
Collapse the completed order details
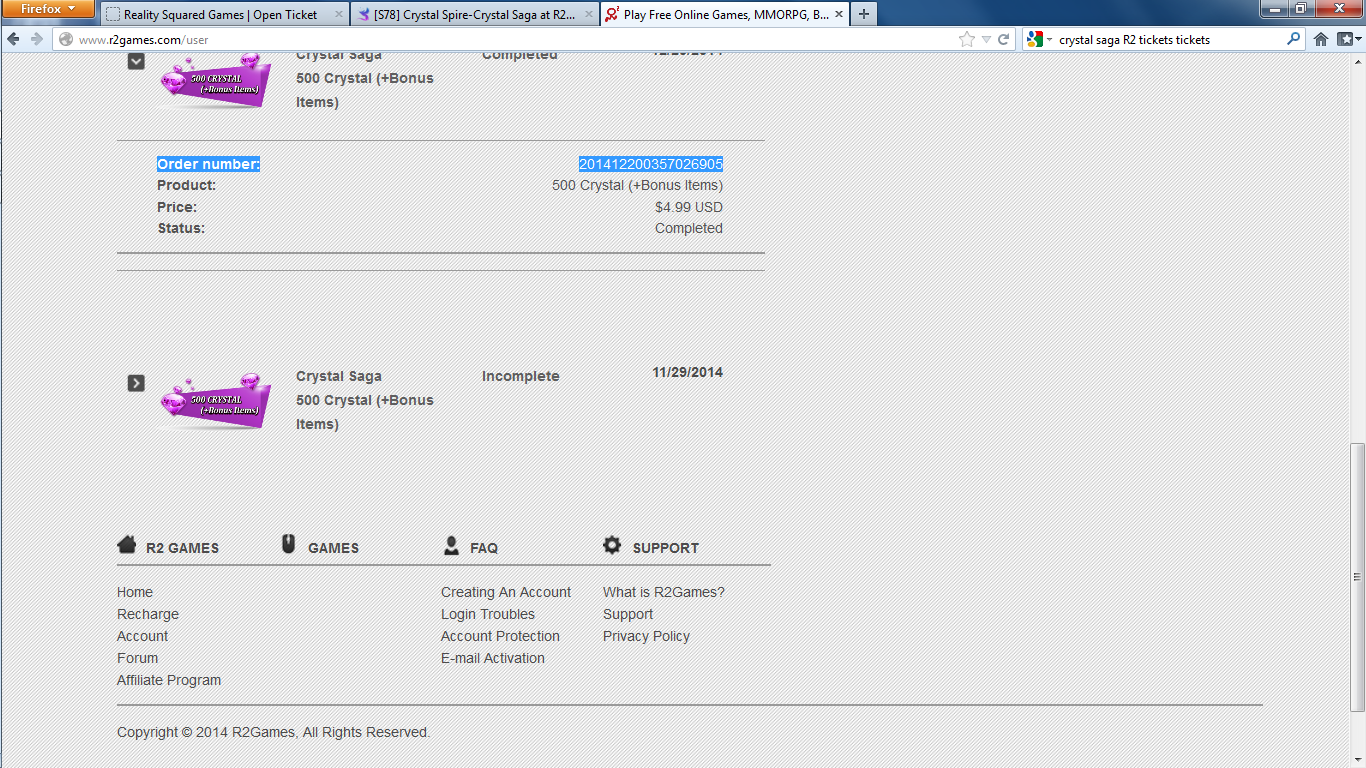point(136,61)
